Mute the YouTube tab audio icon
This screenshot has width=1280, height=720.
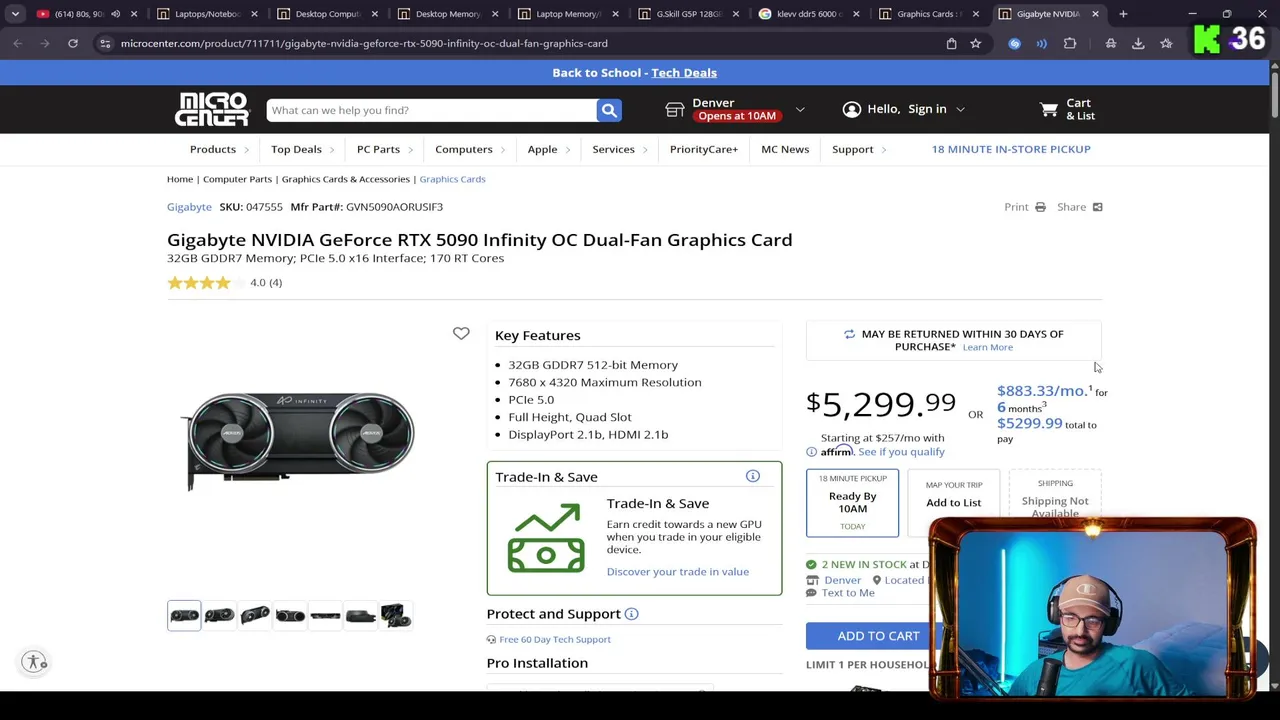[x=115, y=14]
